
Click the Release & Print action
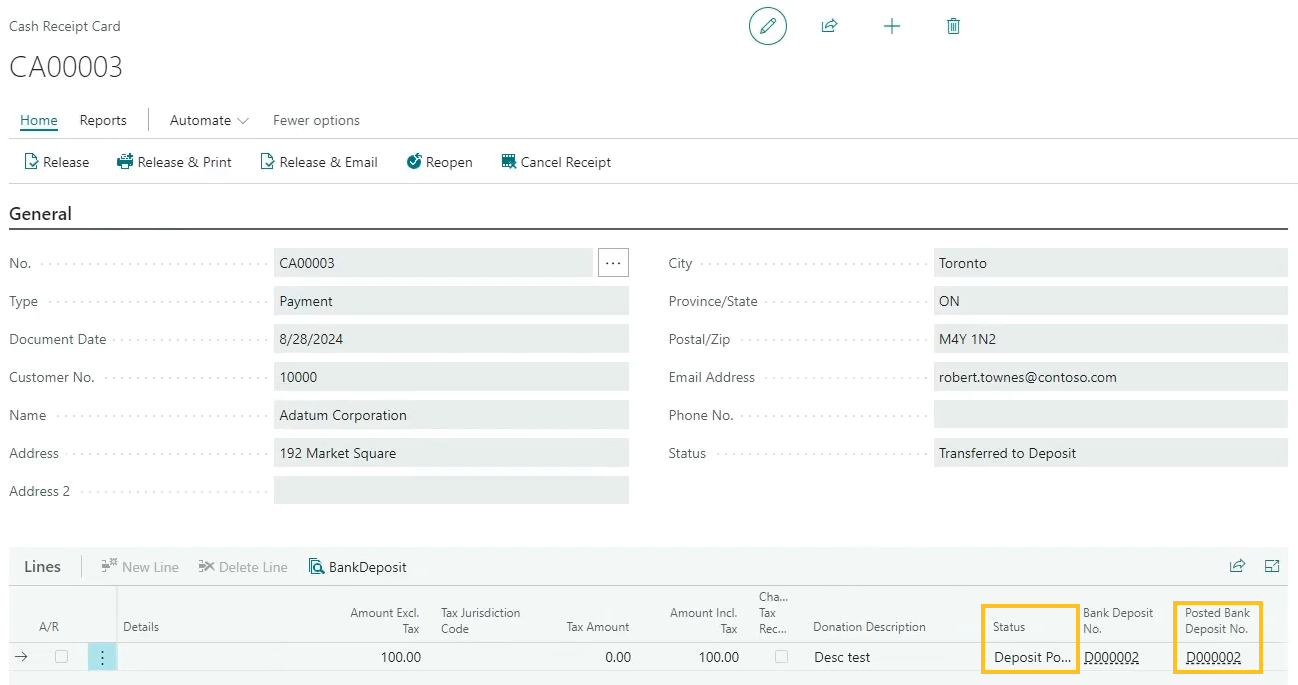point(174,162)
